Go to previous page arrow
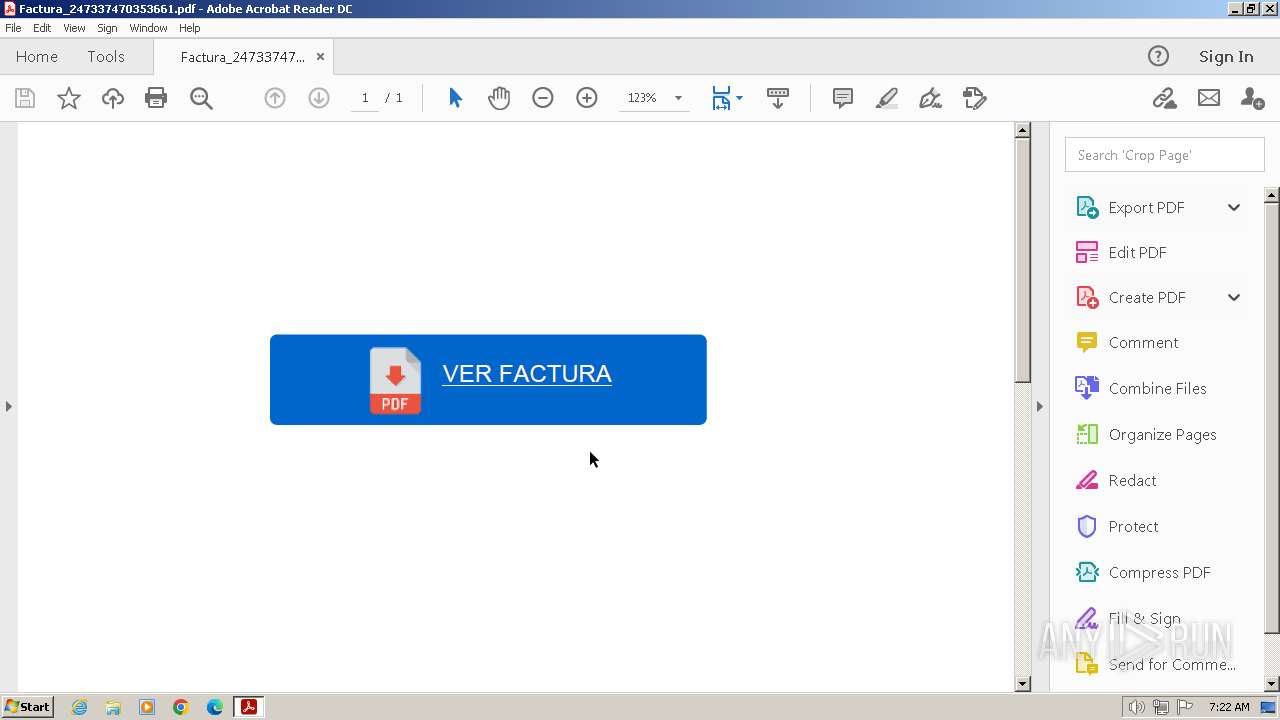 coord(275,98)
